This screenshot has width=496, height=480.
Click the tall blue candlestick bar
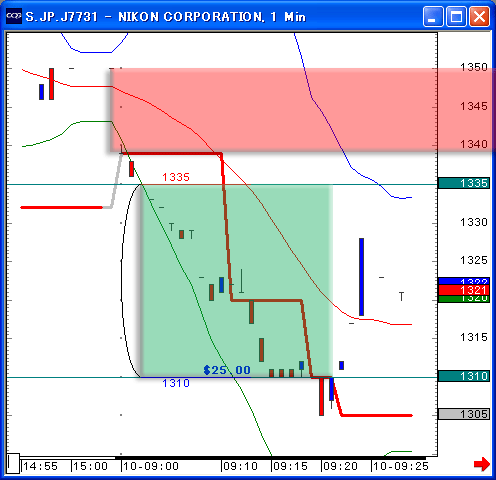coord(361,277)
